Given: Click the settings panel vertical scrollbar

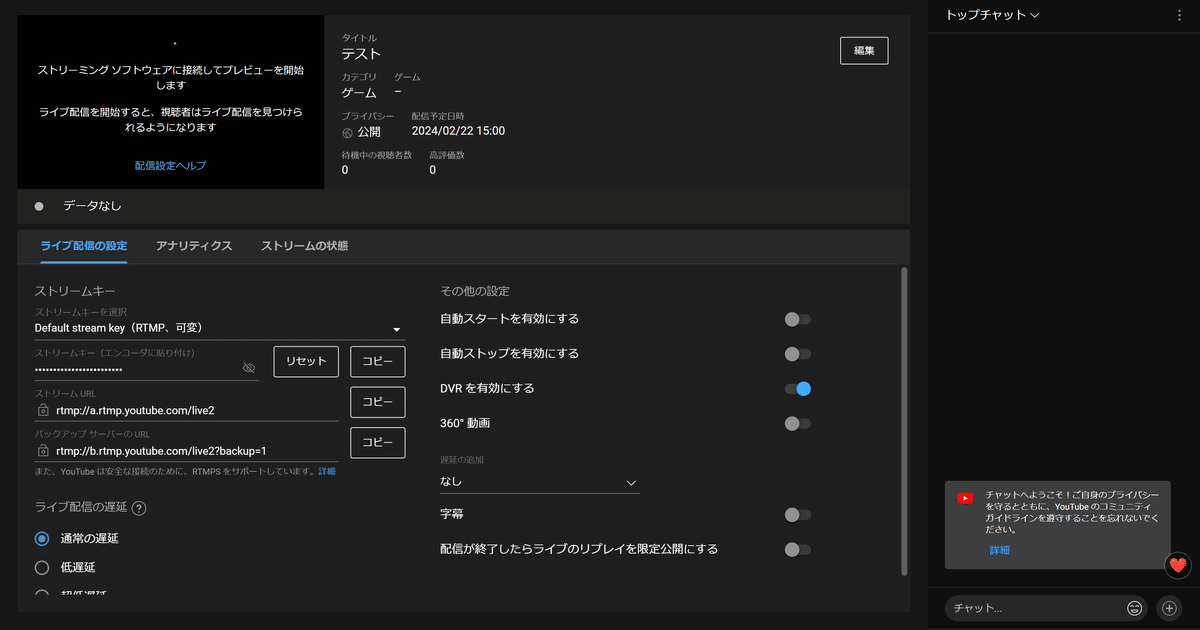Looking at the screenshot, I should (905, 420).
